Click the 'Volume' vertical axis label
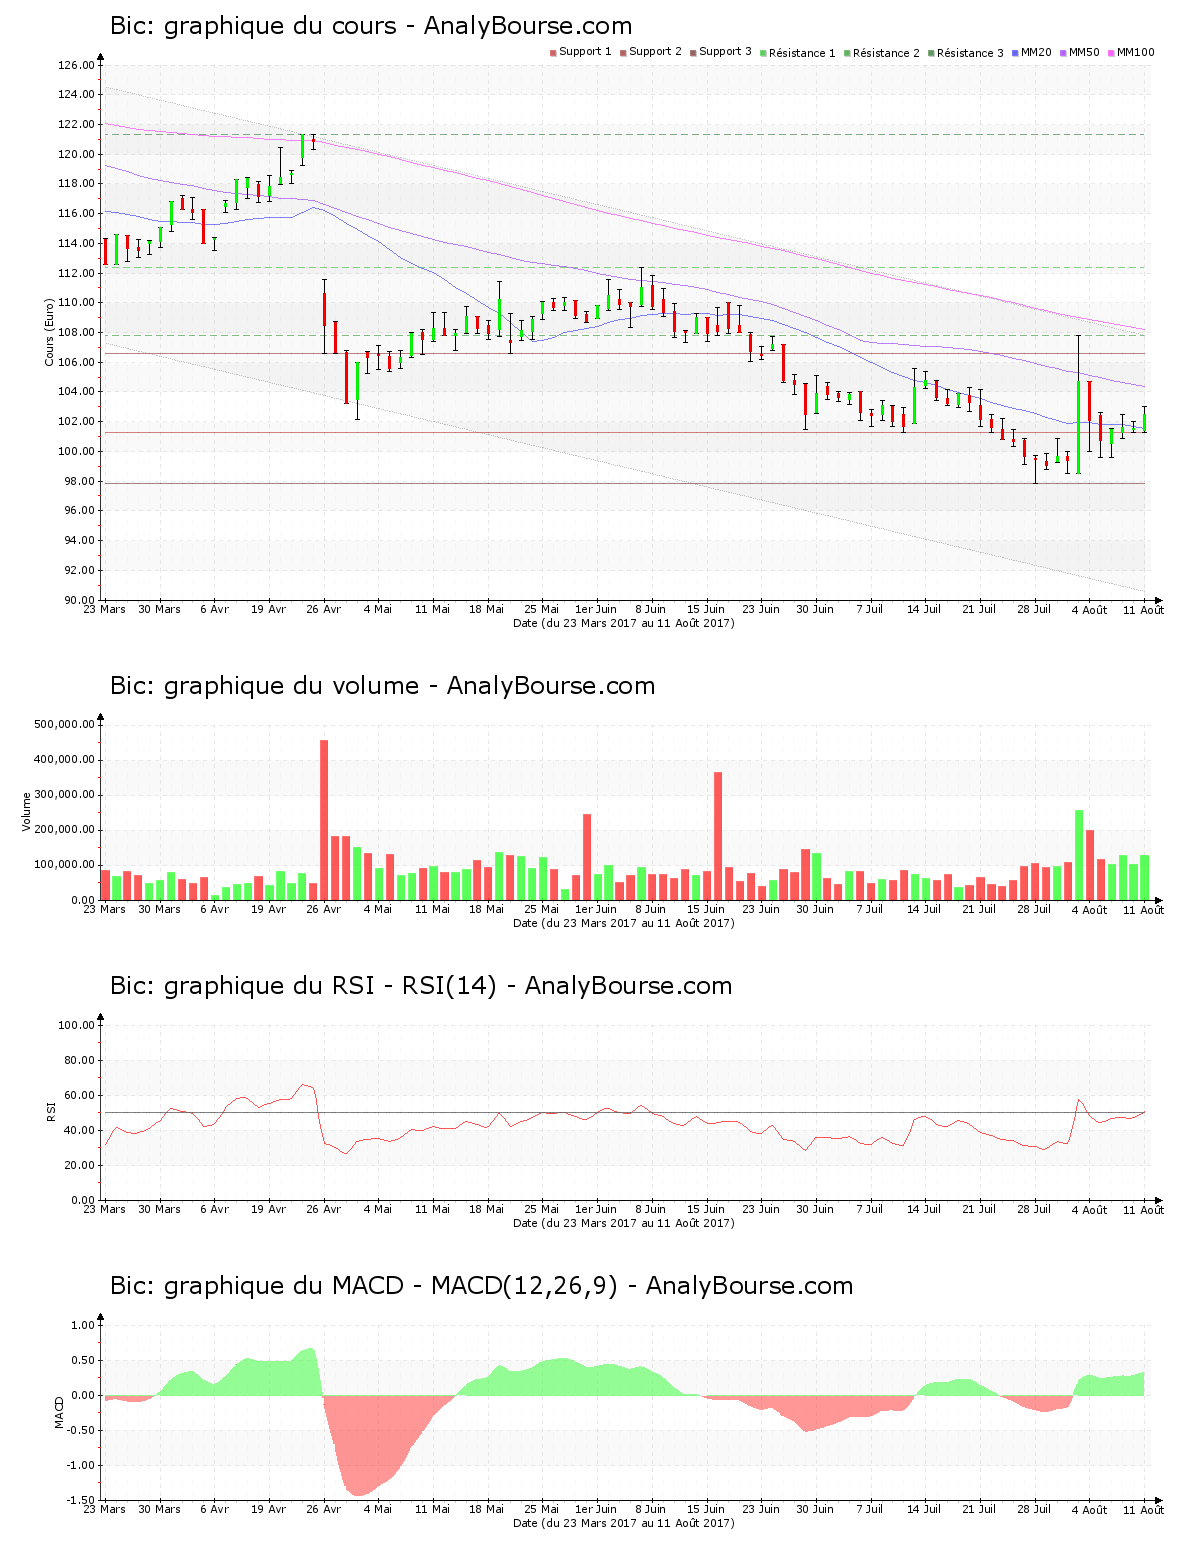The image size is (1200, 1550). (27, 811)
